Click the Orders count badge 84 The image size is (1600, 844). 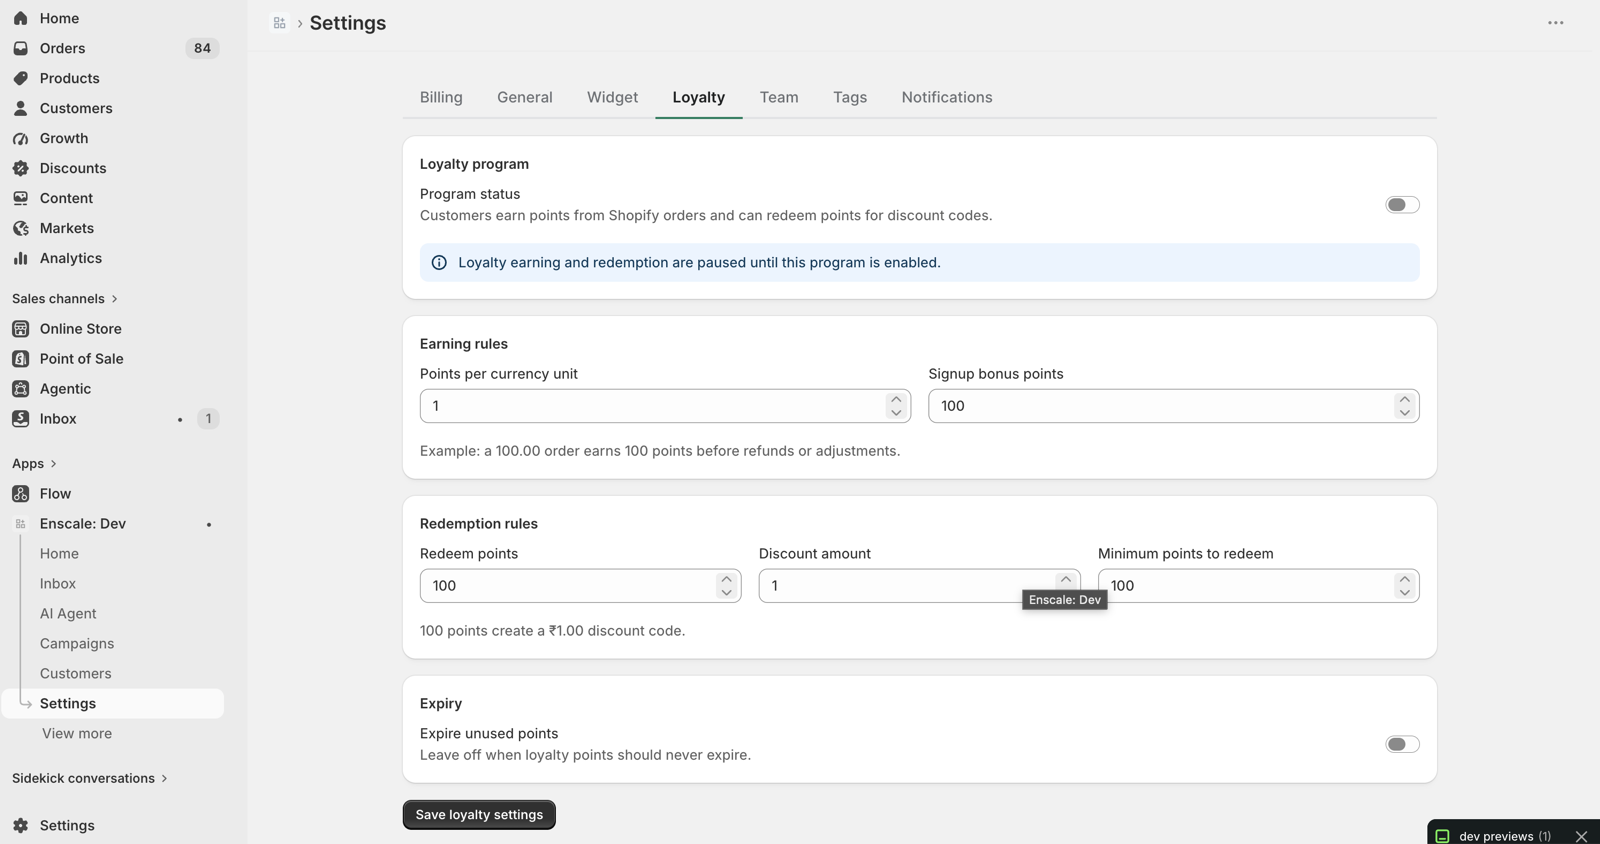202,48
